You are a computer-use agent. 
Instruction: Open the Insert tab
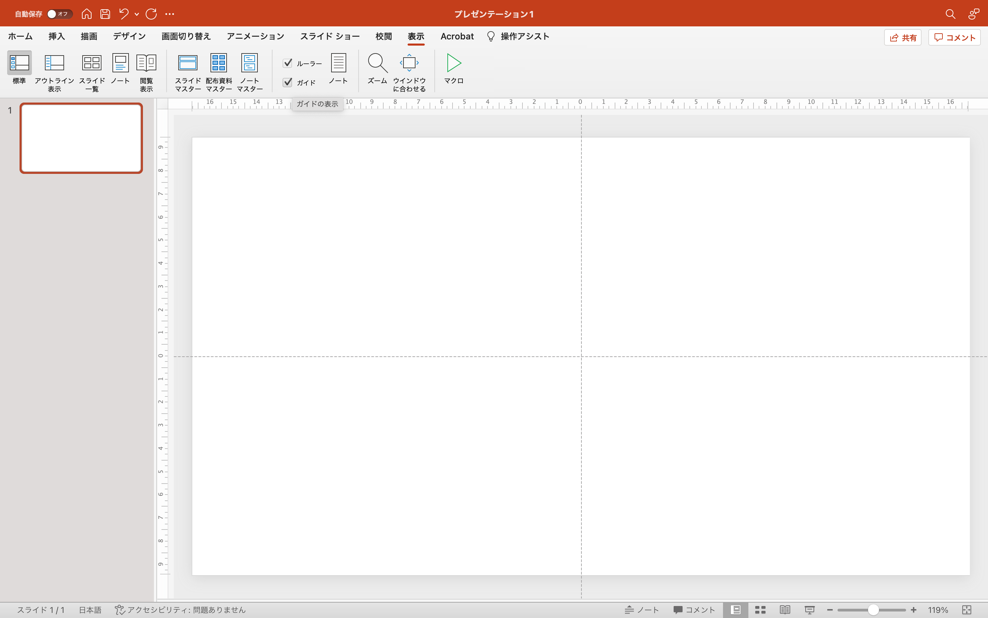(x=56, y=37)
